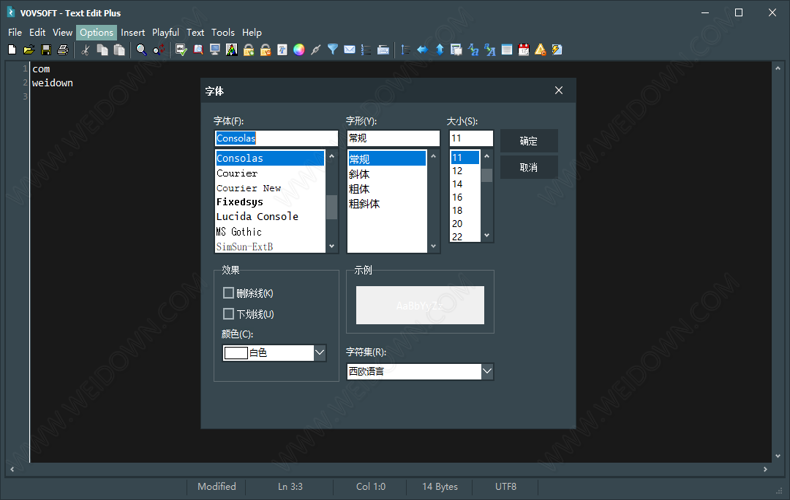Click the lowercase-to-uppercase conversion icon
Image resolution: width=790 pixels, height=500 pixels.
pyautogui.click(x=490, y=49)
